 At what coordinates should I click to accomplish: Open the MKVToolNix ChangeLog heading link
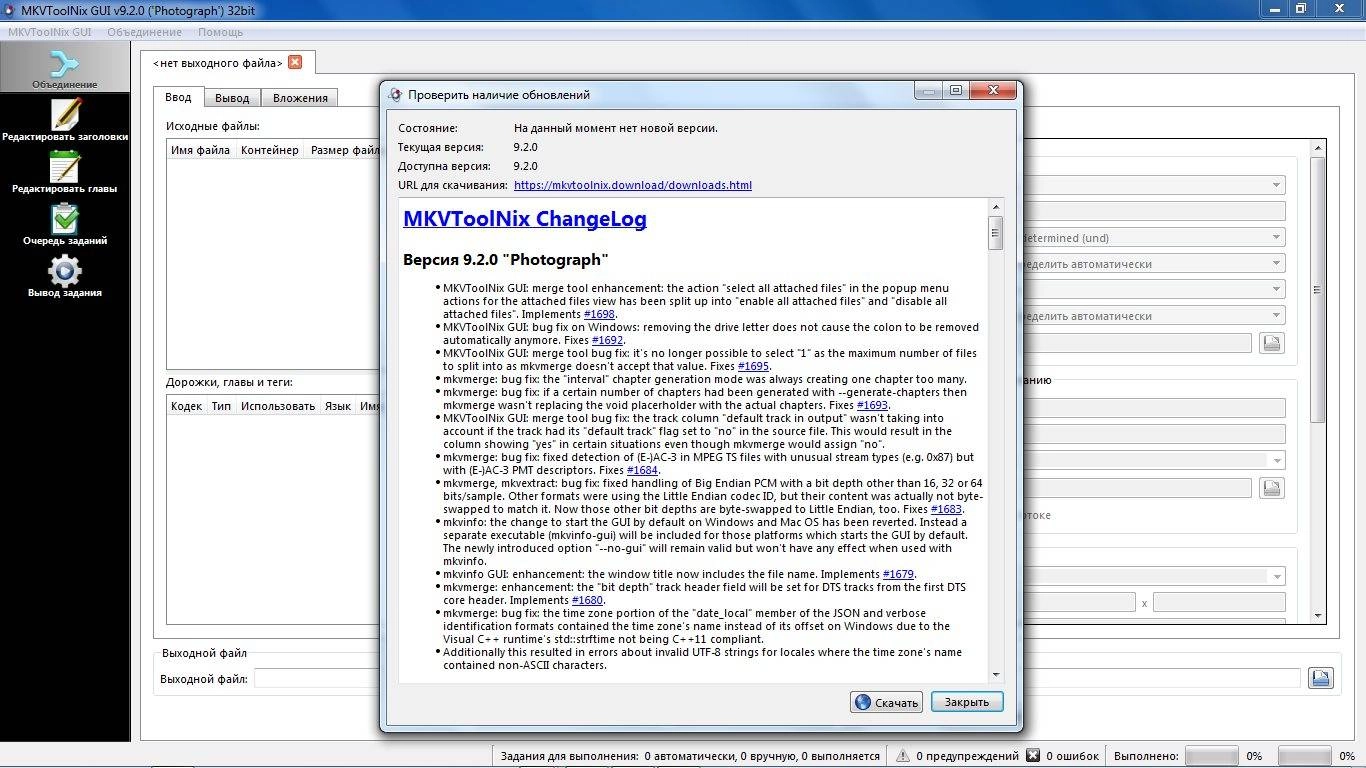525,219
